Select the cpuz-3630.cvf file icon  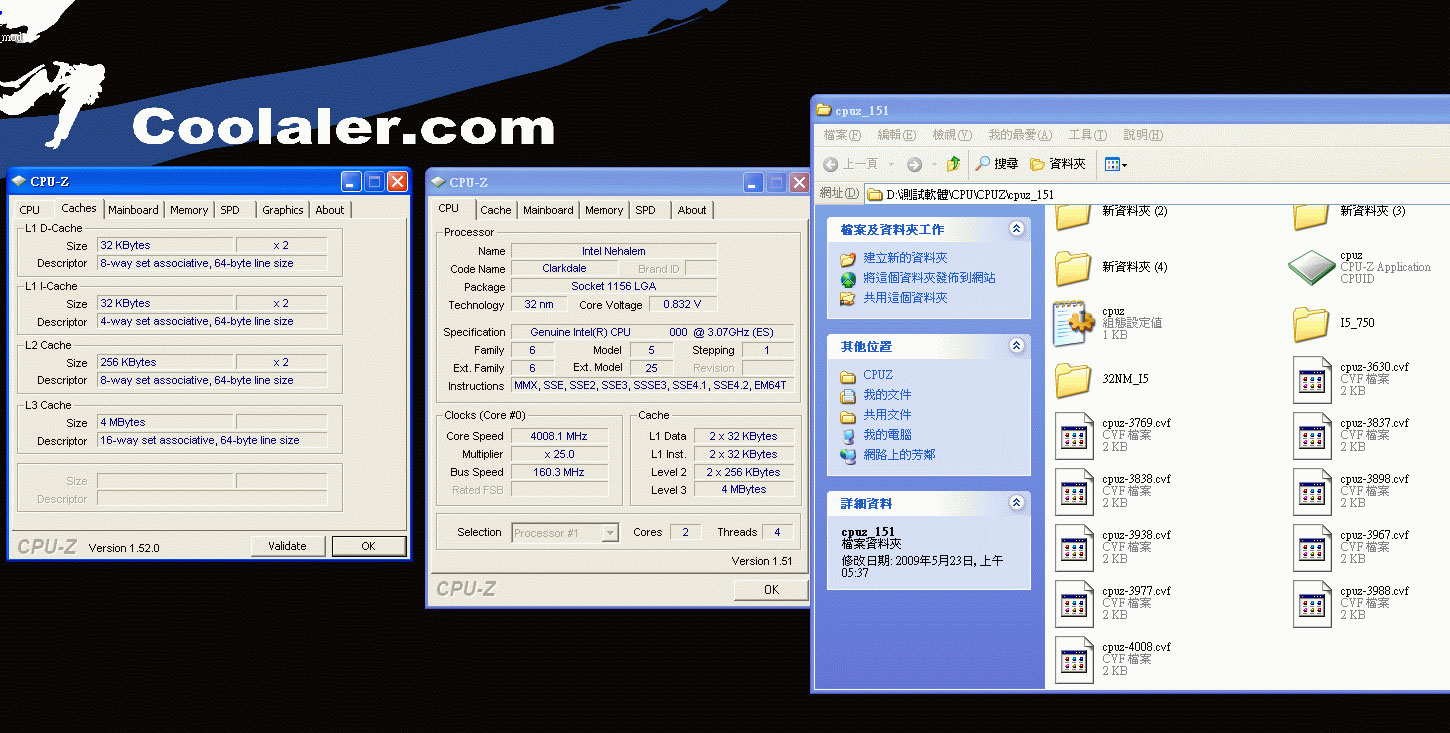pos(1311,379)
